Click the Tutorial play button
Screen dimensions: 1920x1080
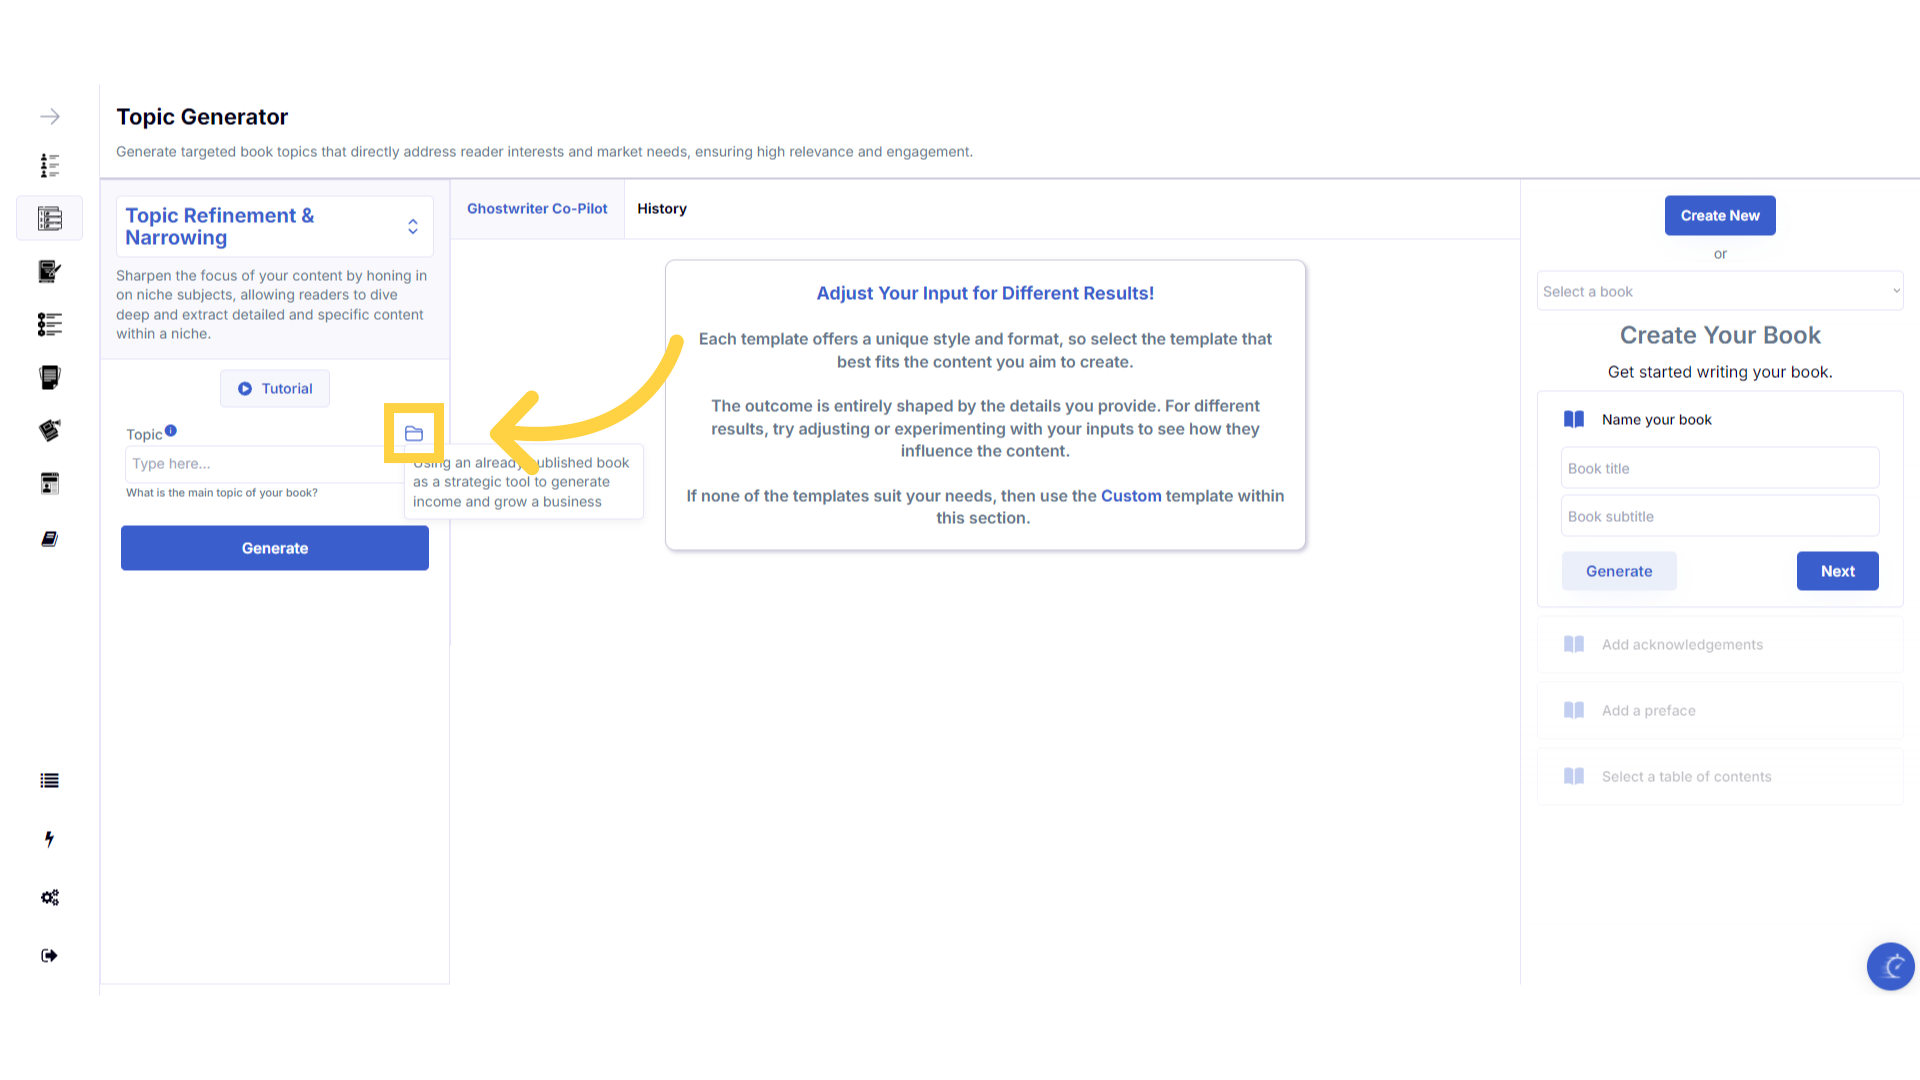click(x=275, y=389)
